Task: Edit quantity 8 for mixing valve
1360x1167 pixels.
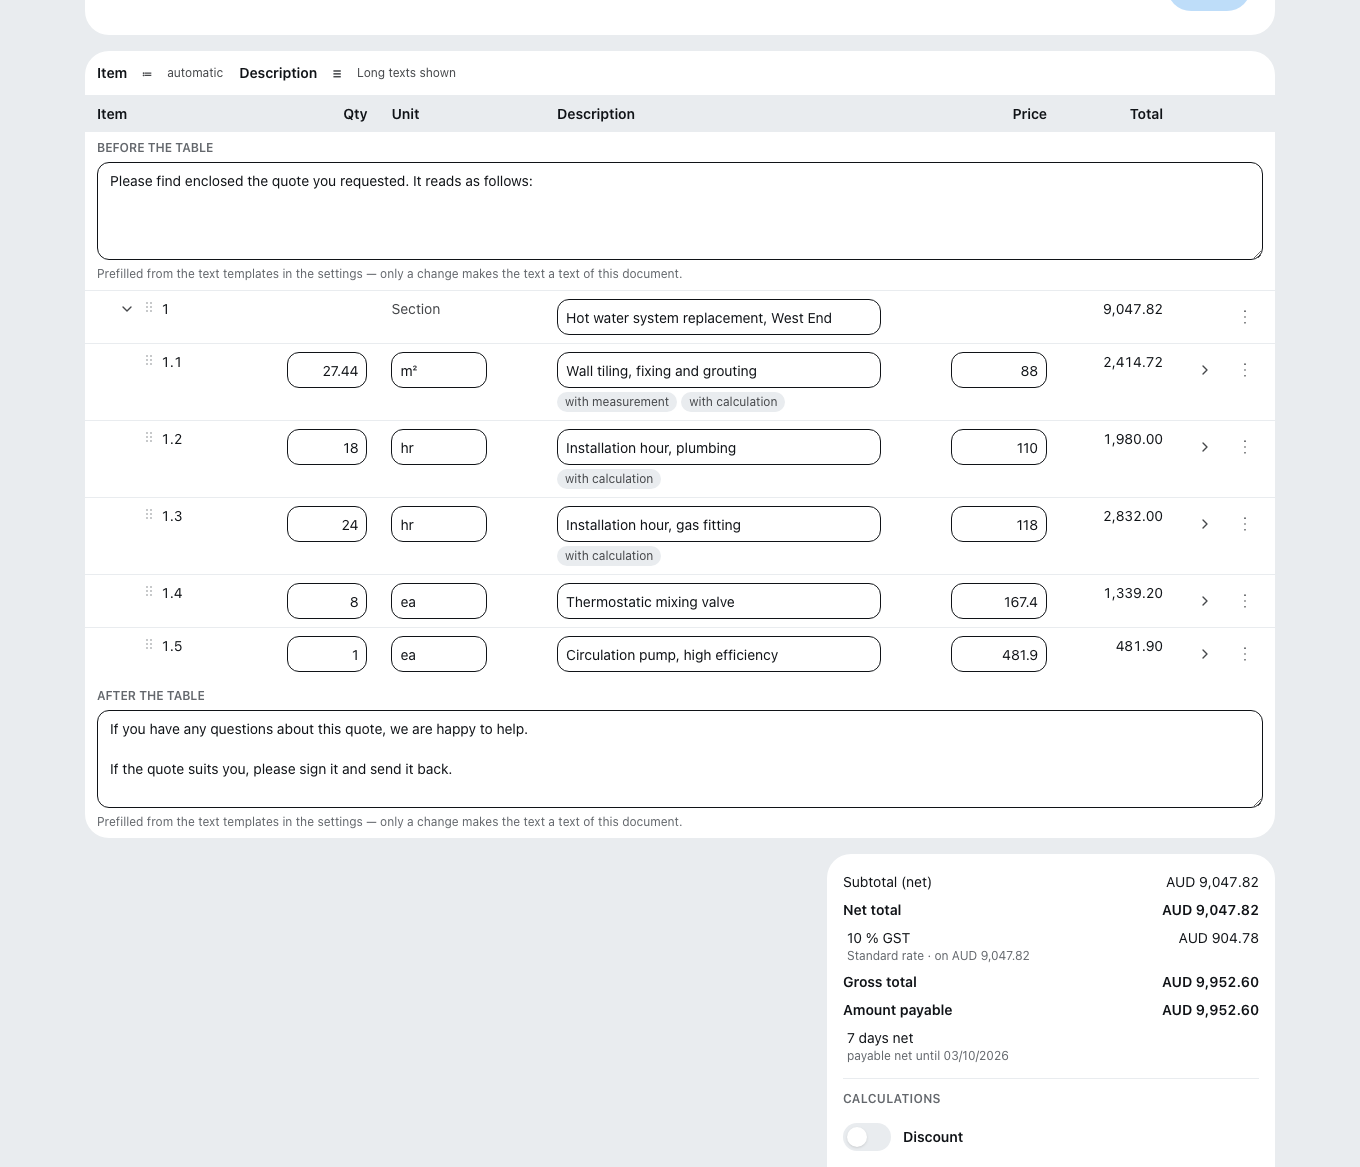Action: 327,601
